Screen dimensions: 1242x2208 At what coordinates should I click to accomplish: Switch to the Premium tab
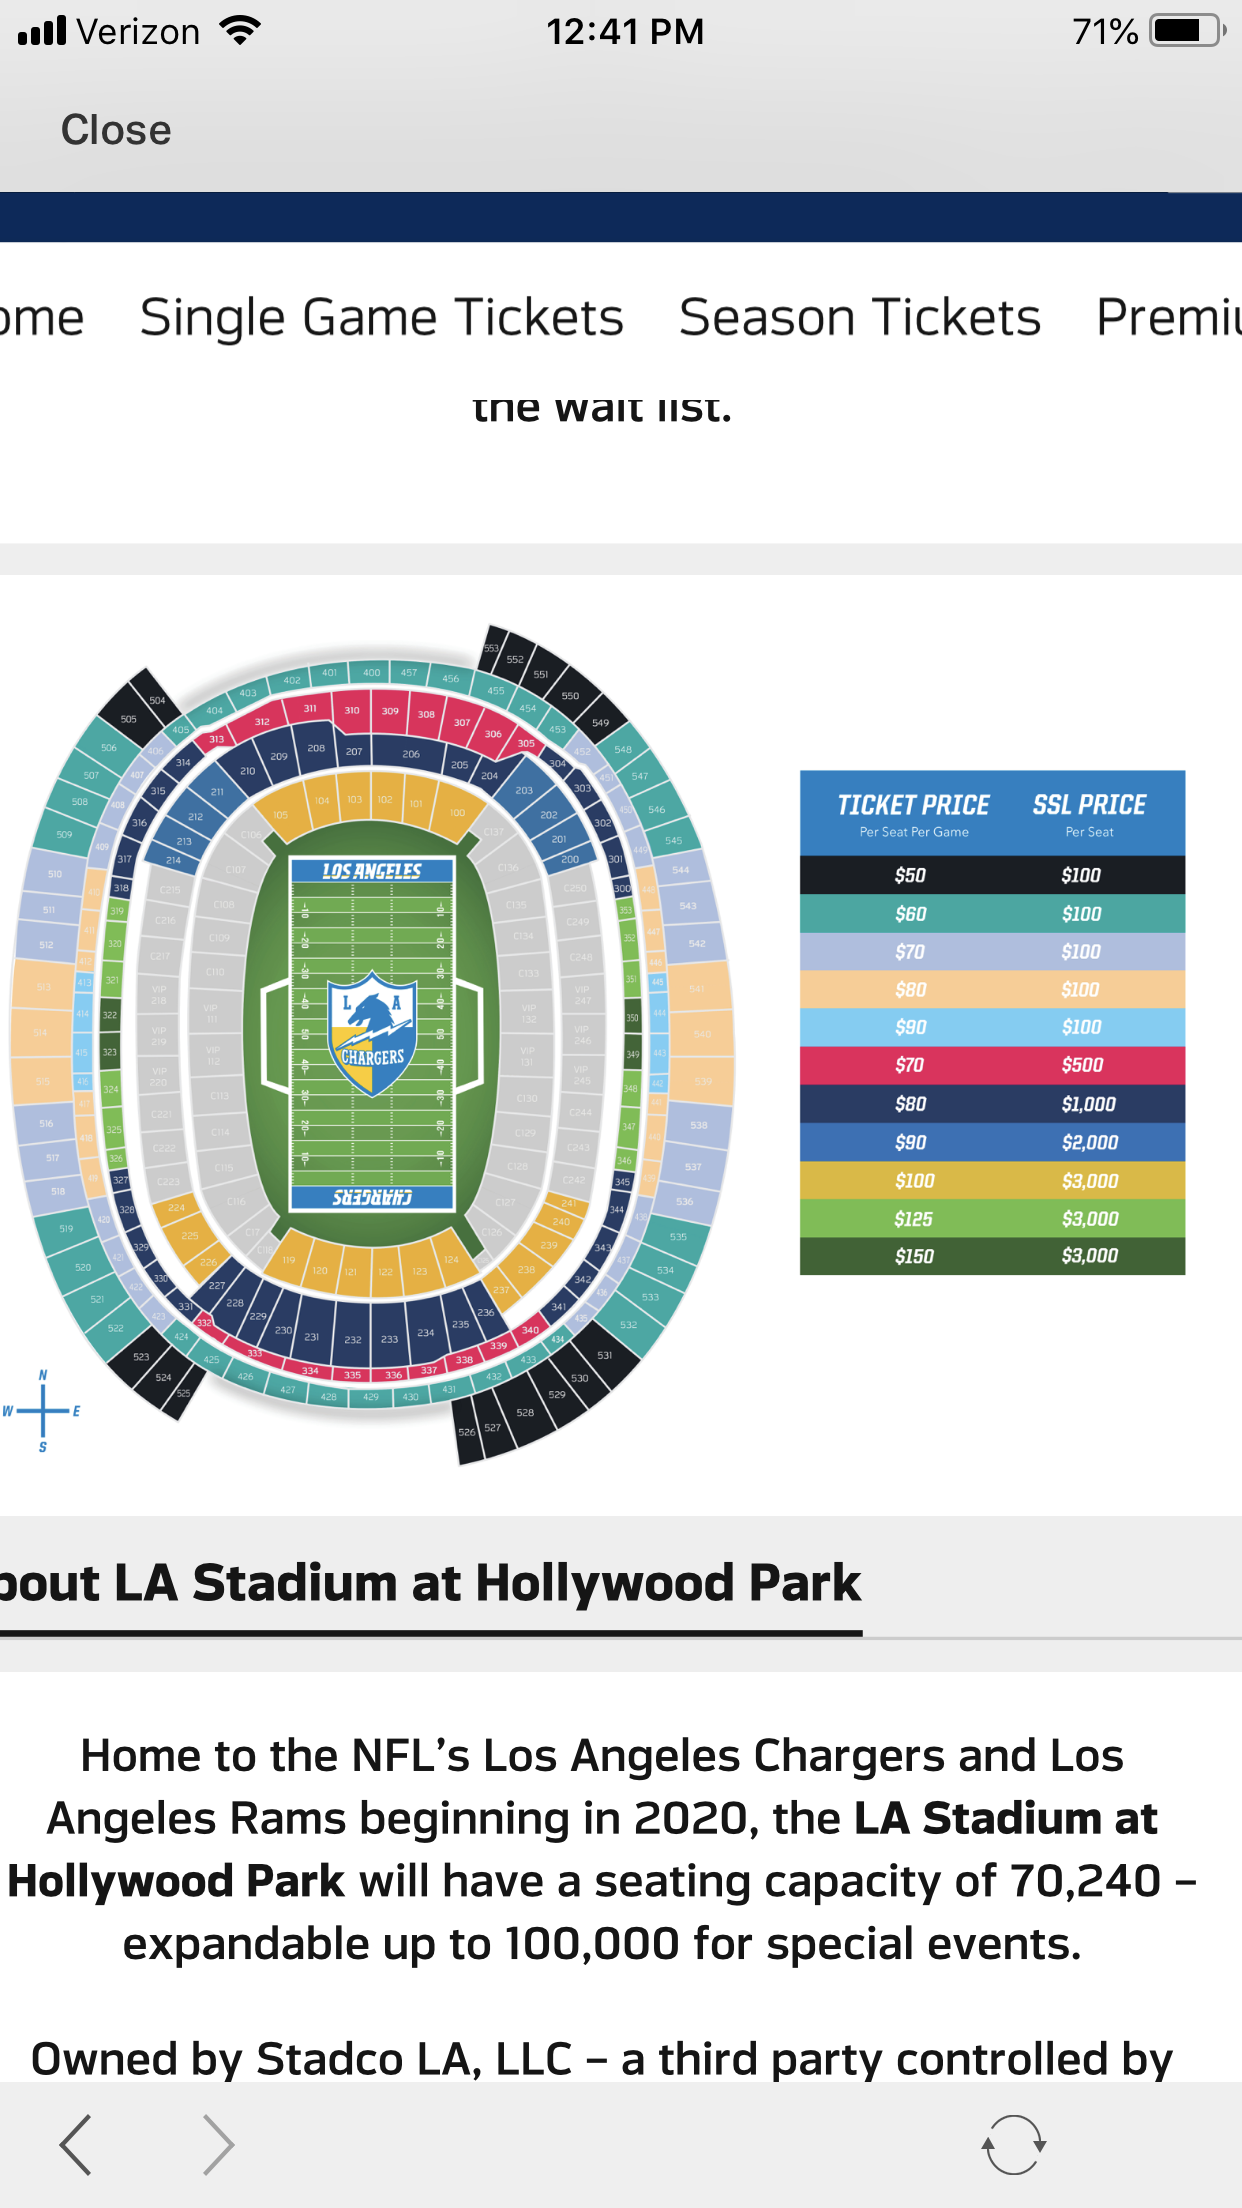point(1169,318)
